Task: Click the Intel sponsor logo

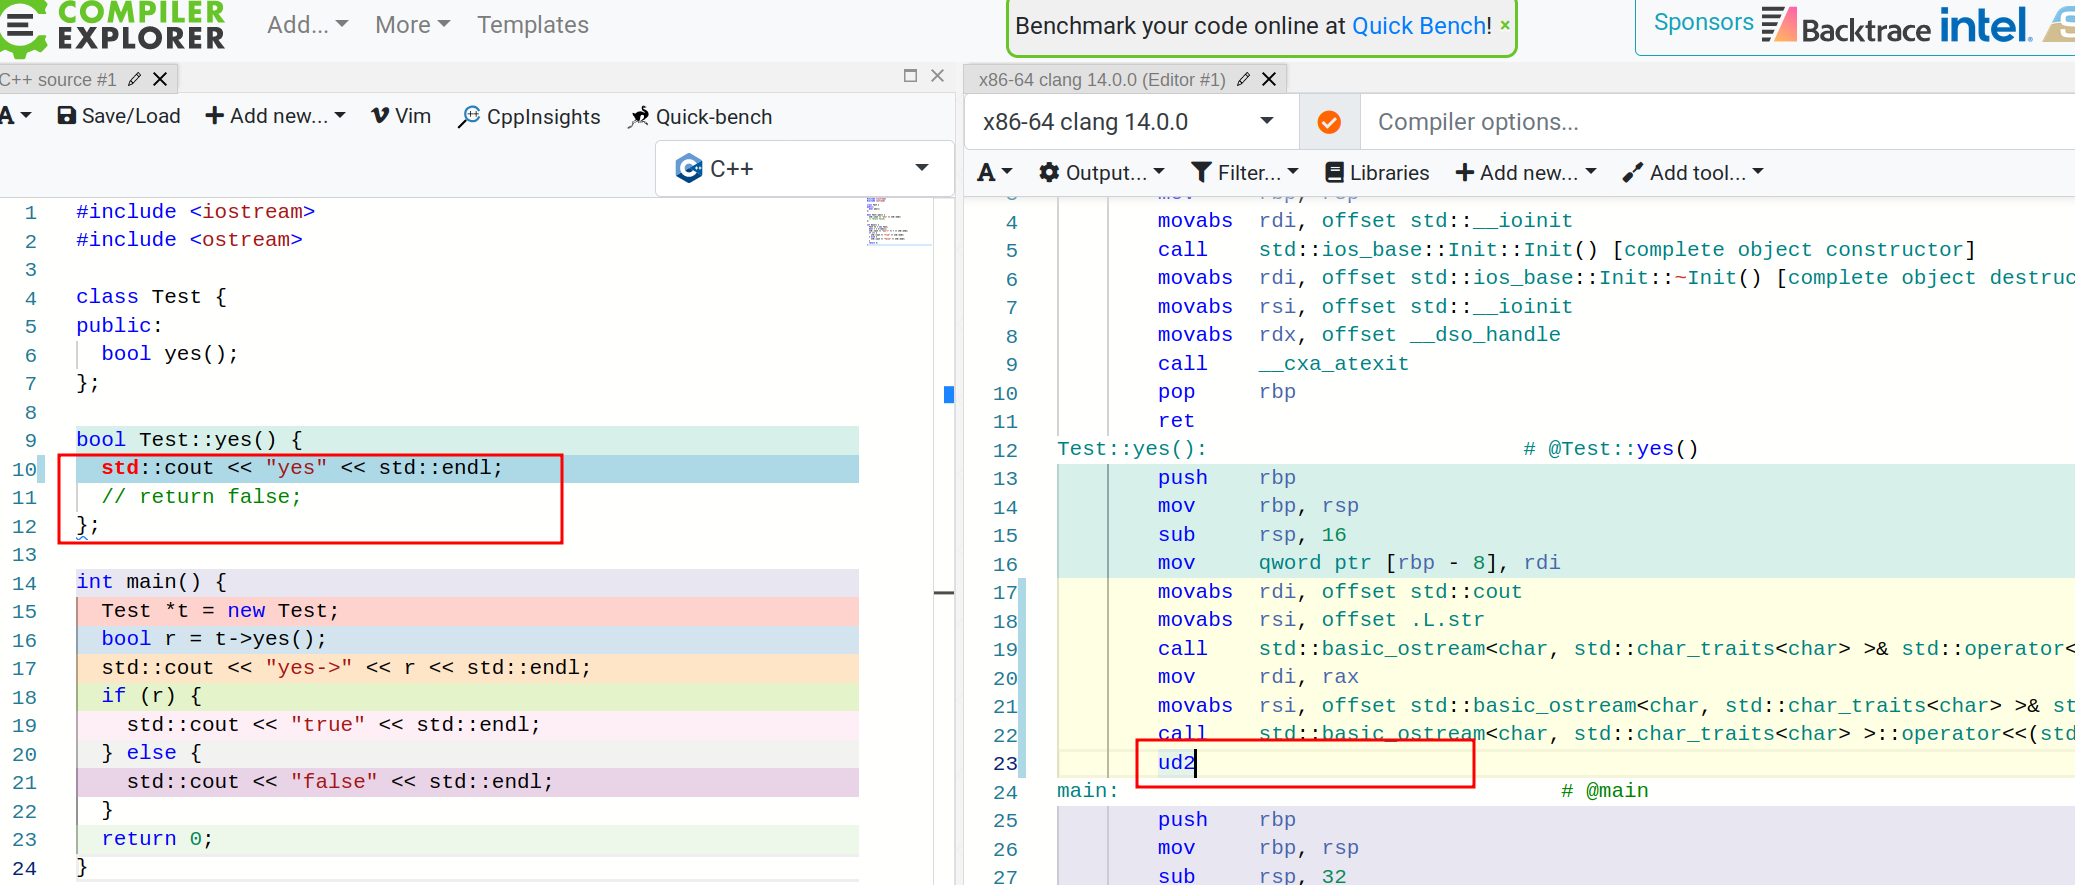Action: point(1985,25)
